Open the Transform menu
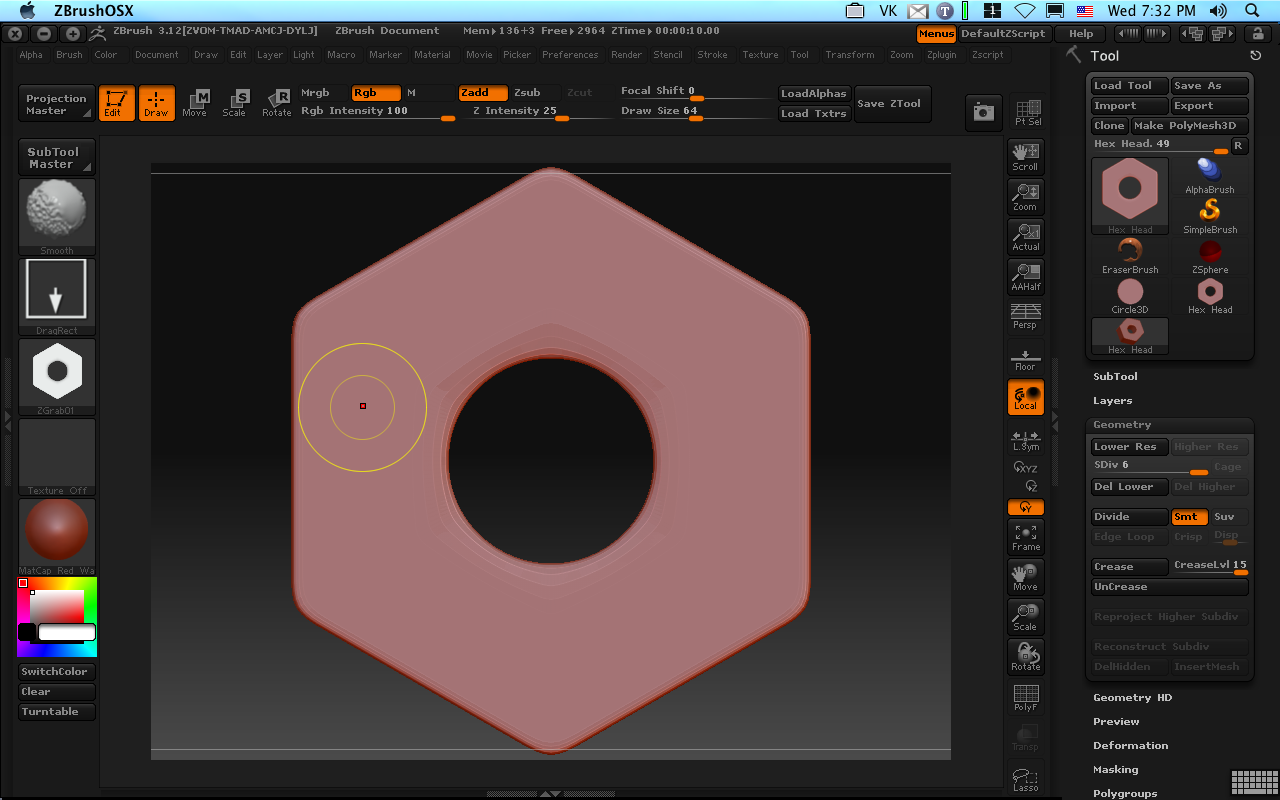1280x800 pixels. pos(850,55)
